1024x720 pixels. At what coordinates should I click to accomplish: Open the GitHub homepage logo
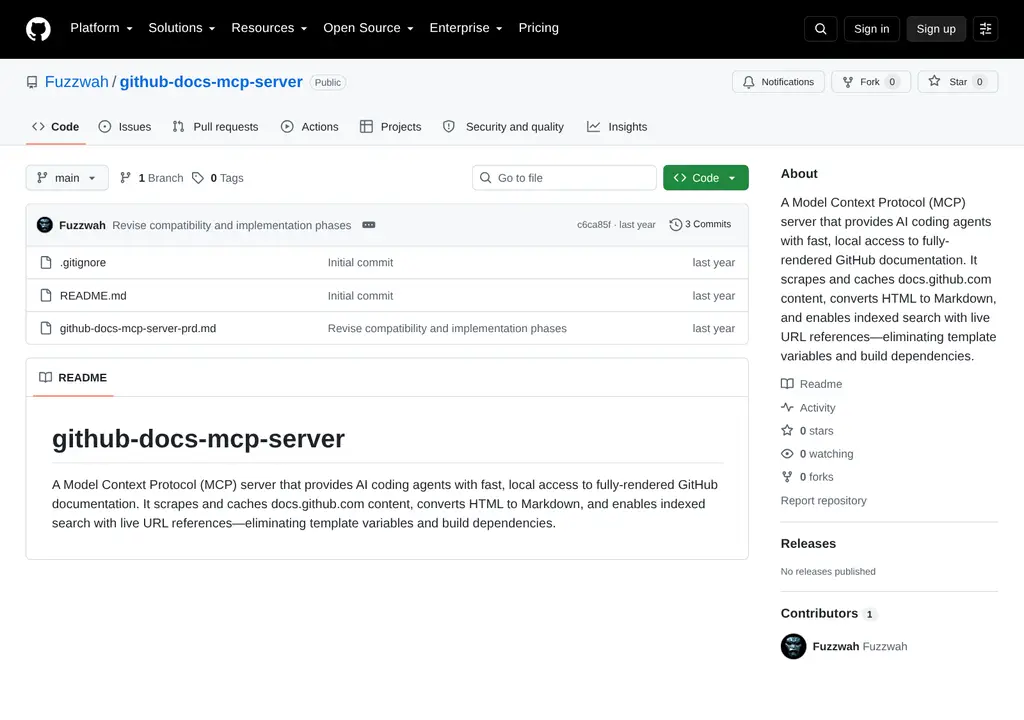pos(38,29)
